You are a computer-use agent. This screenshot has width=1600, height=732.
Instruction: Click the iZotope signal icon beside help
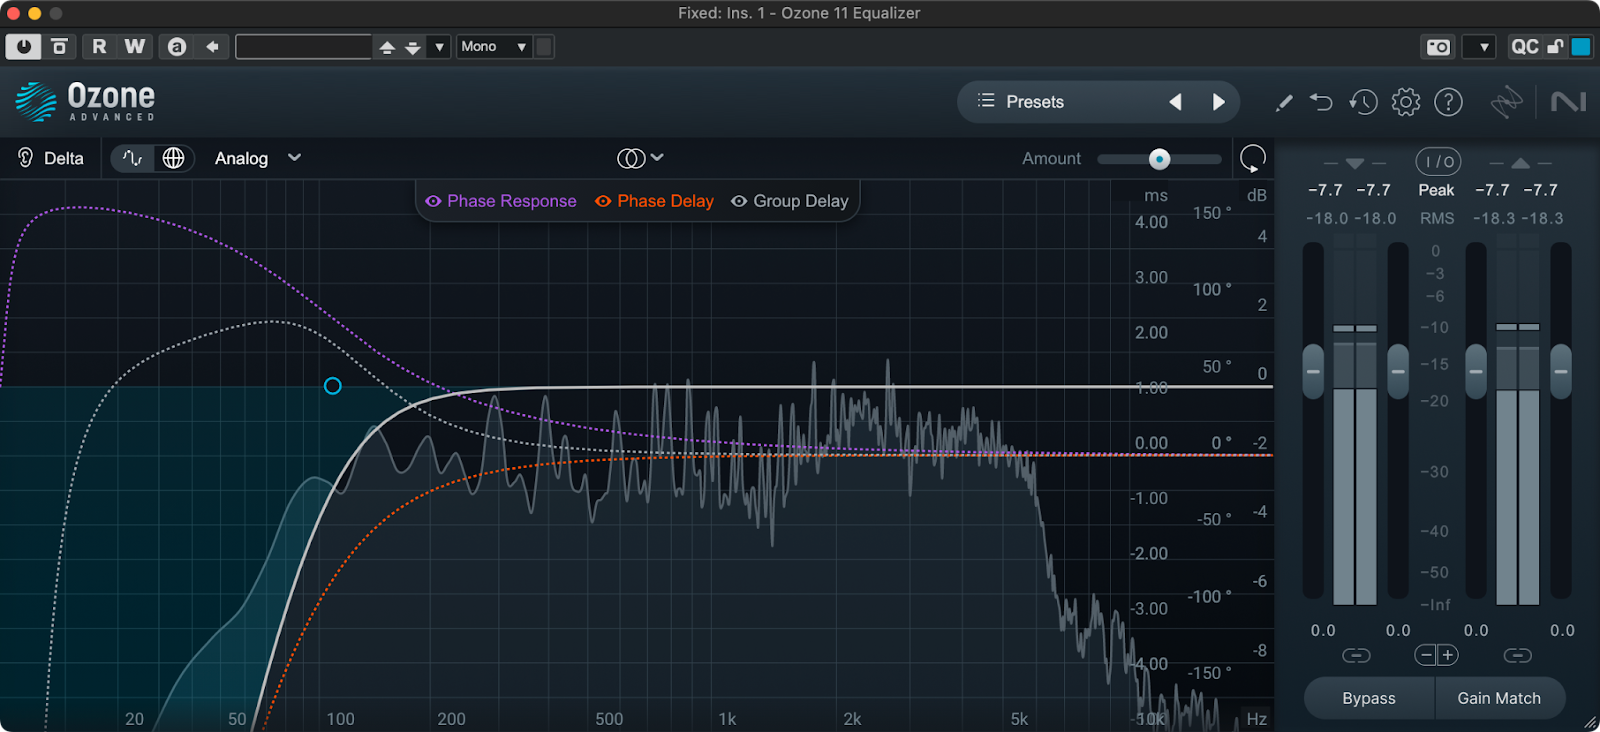coord(1506,102)
